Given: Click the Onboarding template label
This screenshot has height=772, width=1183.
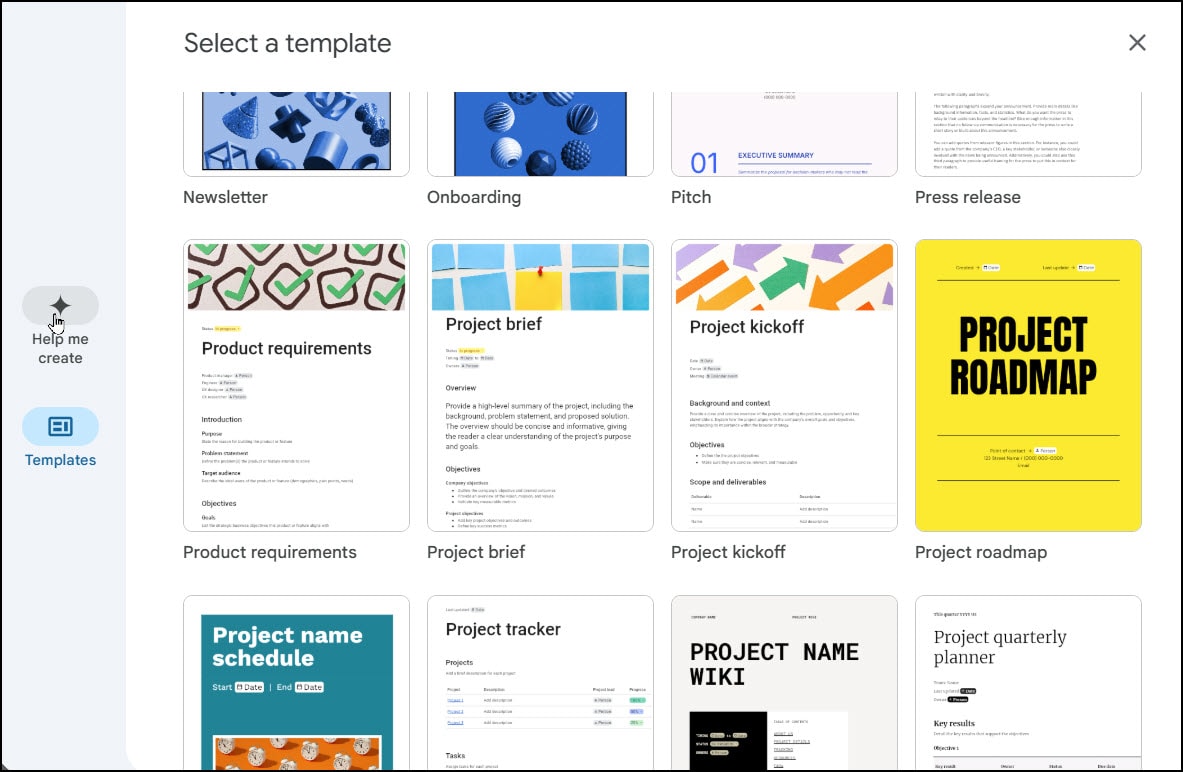Looking at the screenshot, I should click(474, 197).
